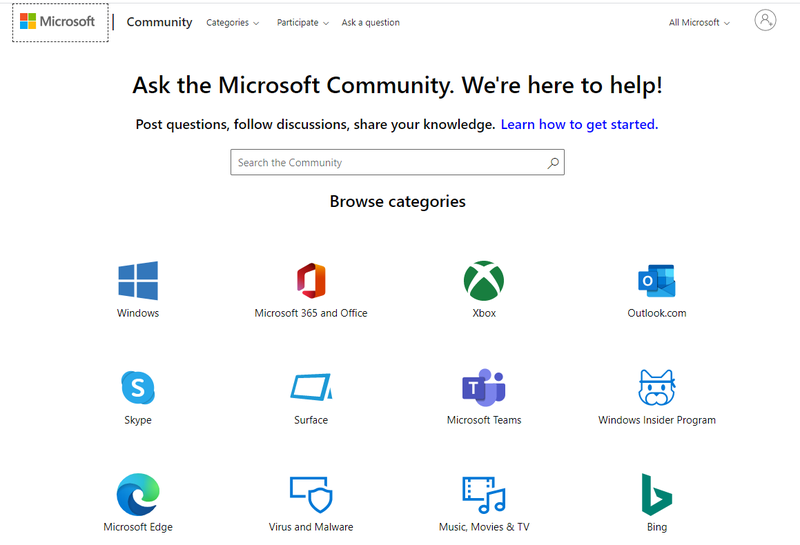Open the Surface device icon
Screen dimensions: 800x545
[x=311, y=387]
